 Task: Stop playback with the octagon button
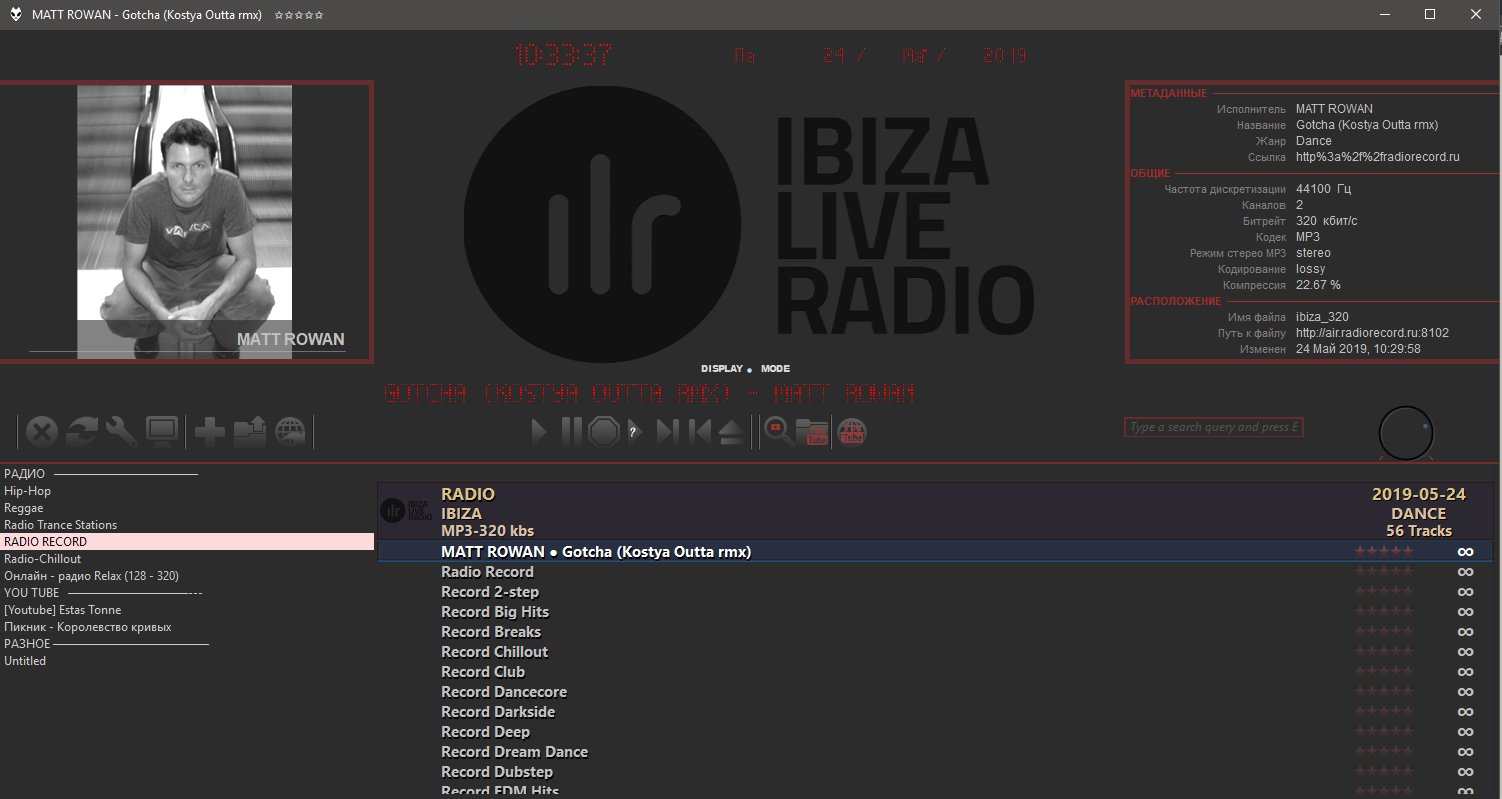pos(604,431)
